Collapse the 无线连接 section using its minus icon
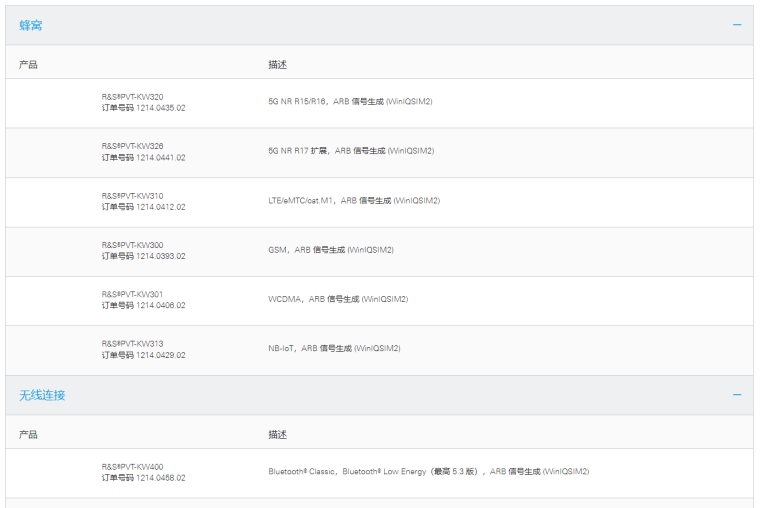 [x=737, y=395]
